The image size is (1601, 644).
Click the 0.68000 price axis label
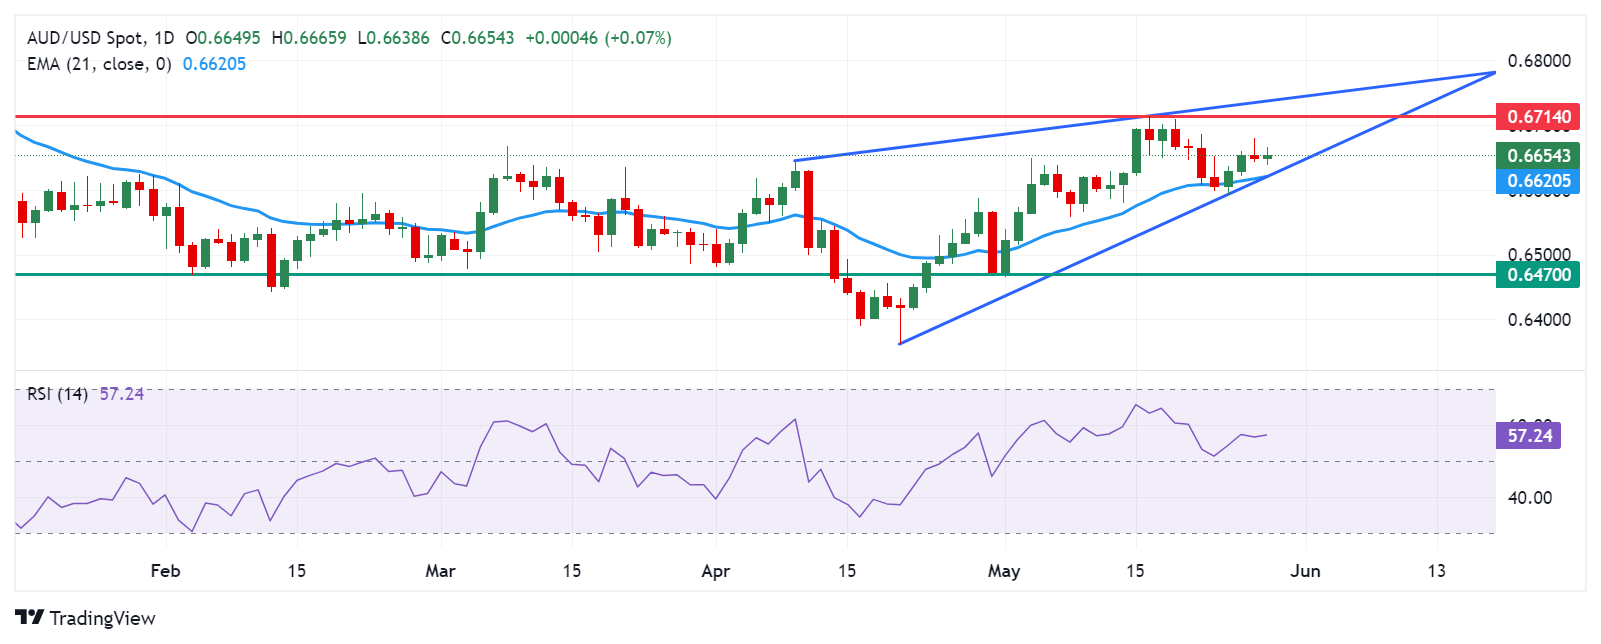click(1539, 61)
